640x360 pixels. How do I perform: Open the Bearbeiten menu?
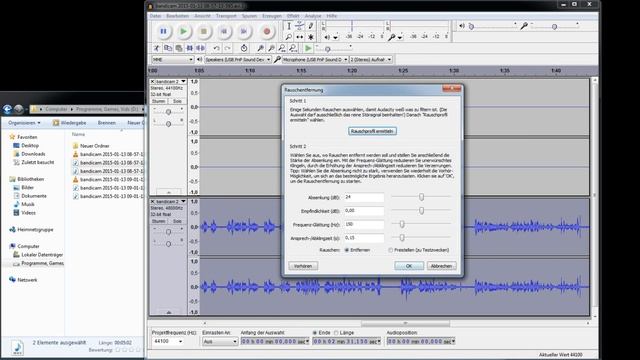[178, 16]
